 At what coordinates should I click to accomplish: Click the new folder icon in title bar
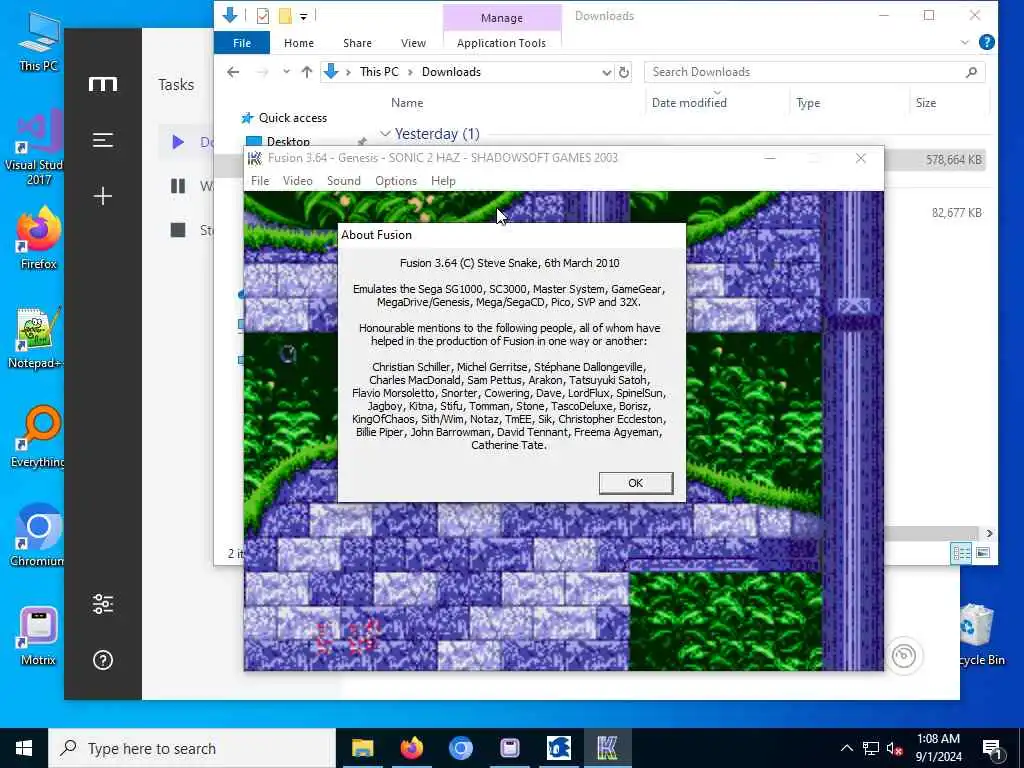[x=285, y=16]
